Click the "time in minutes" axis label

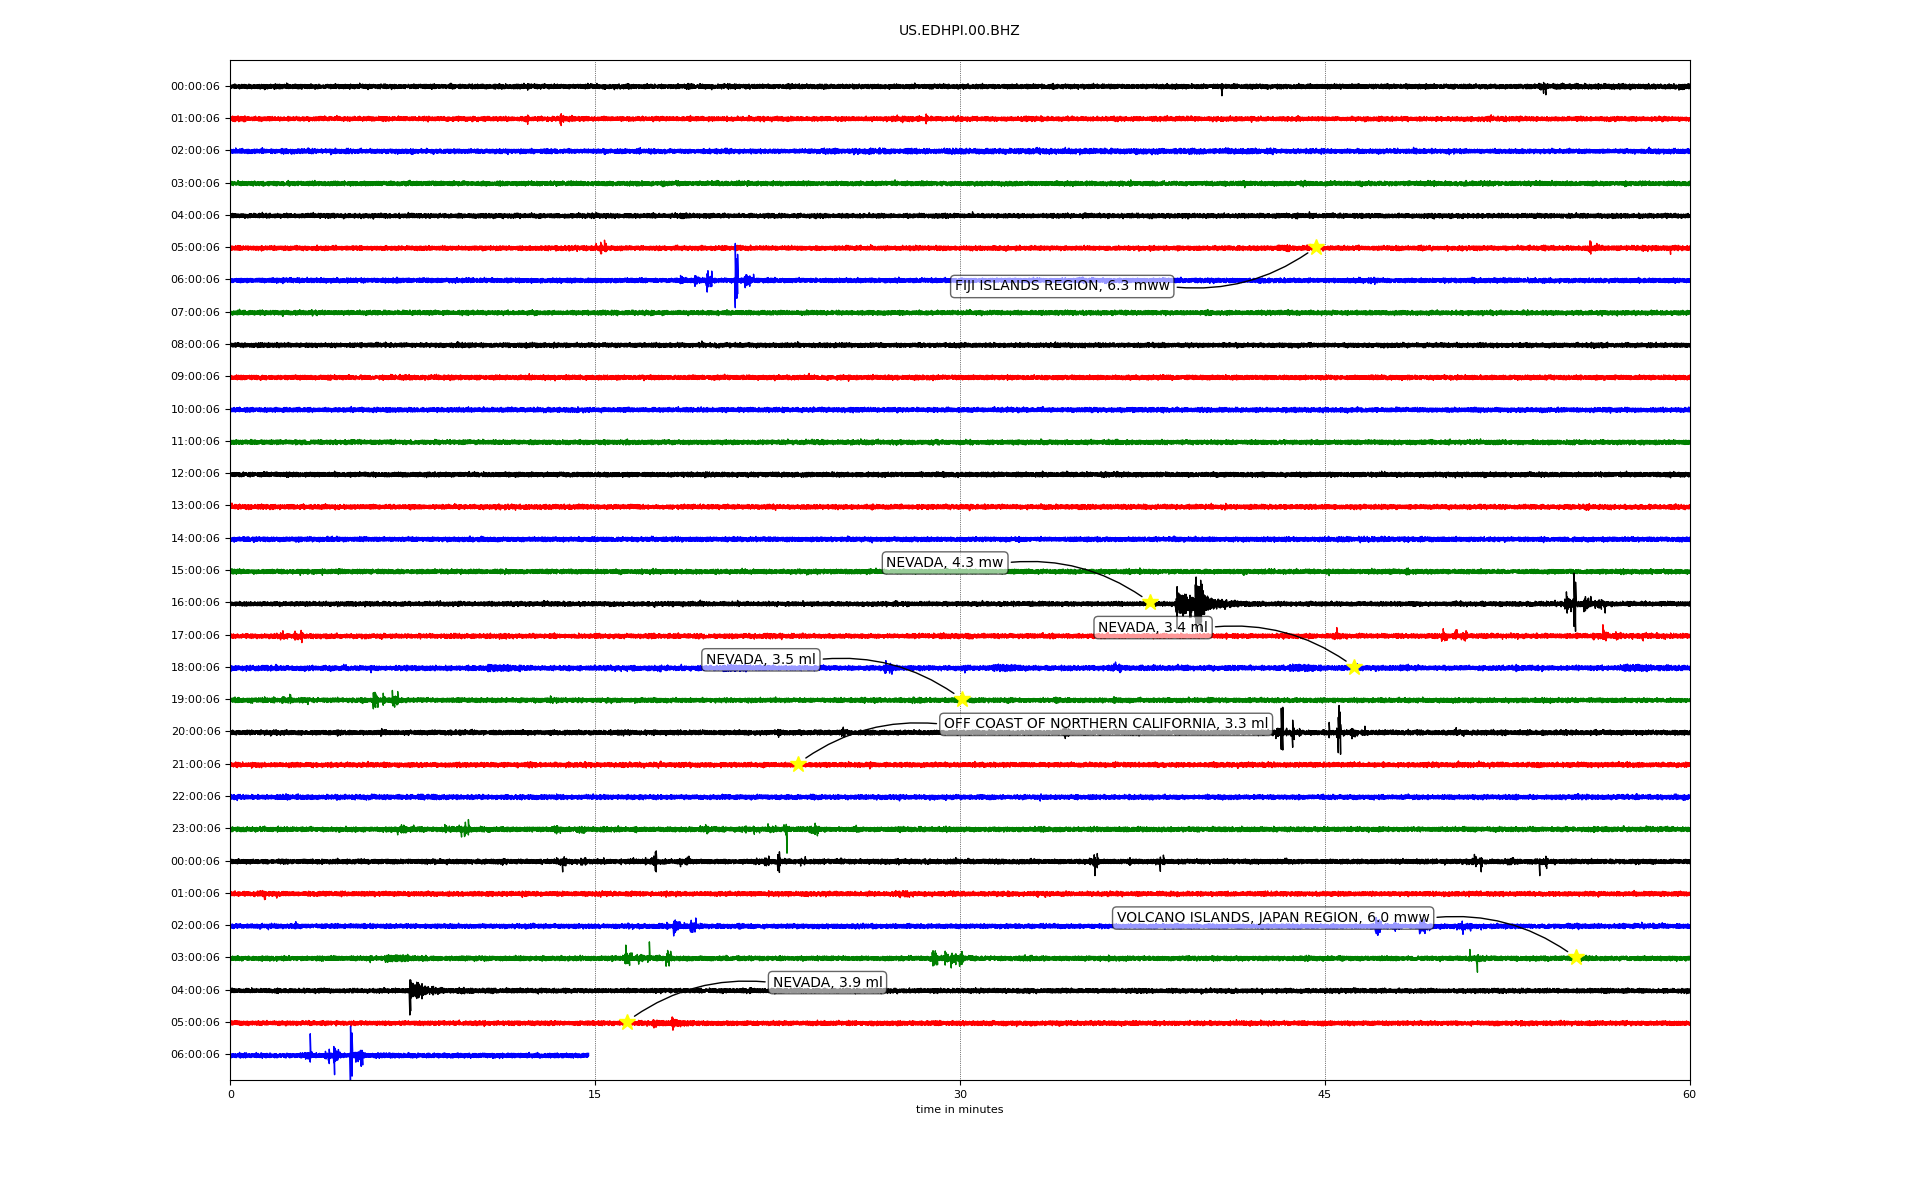pyautogui.click(x=959, y=1110)
